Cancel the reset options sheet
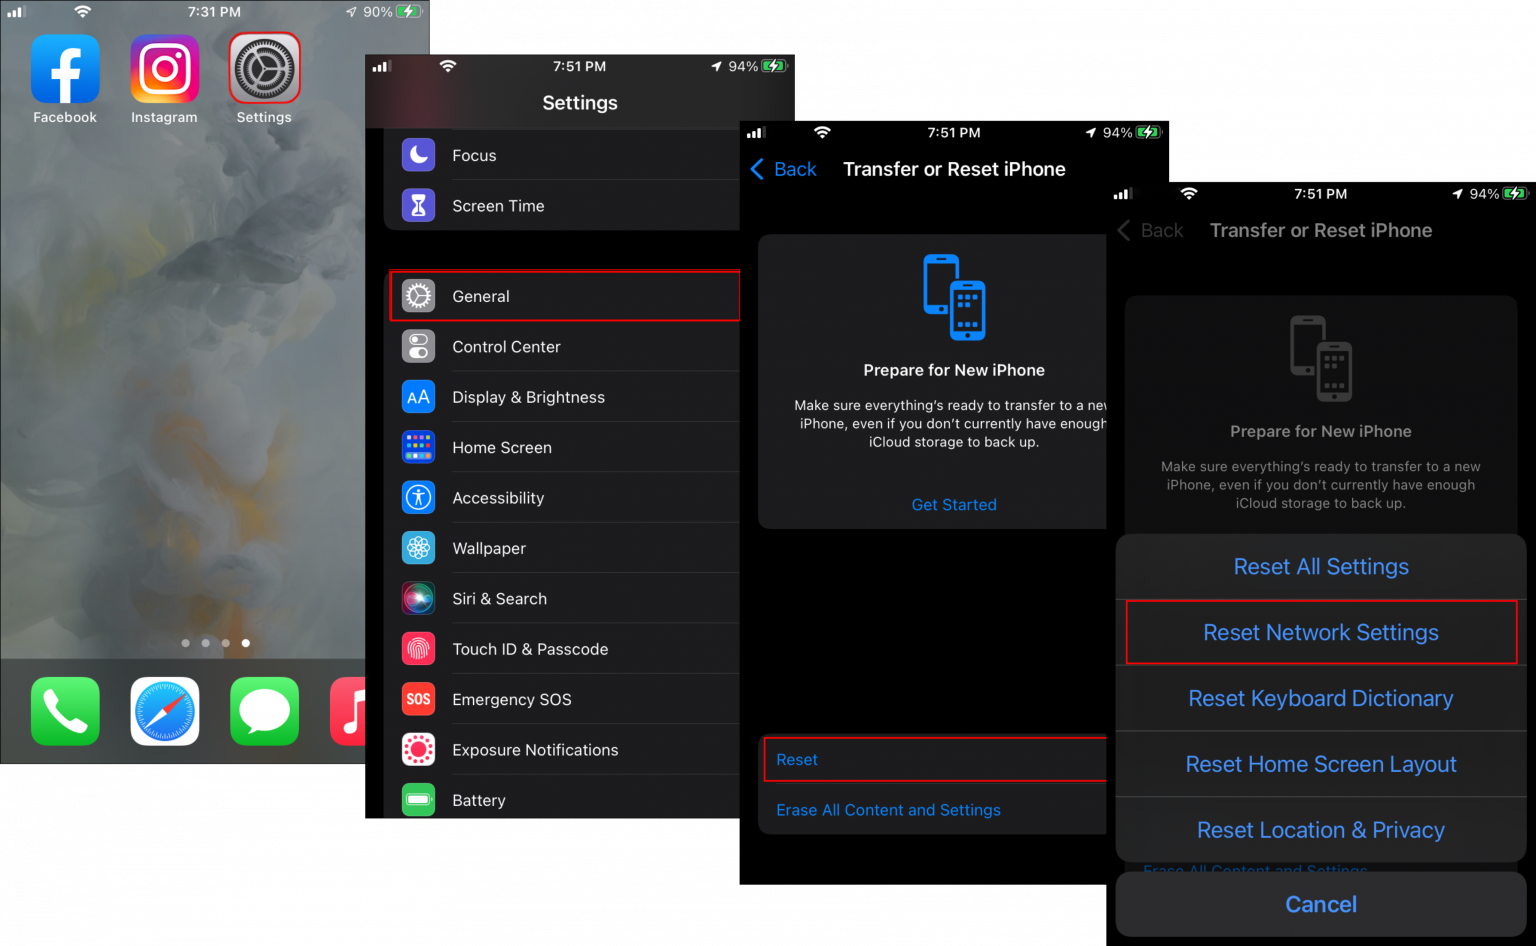 1320,904
